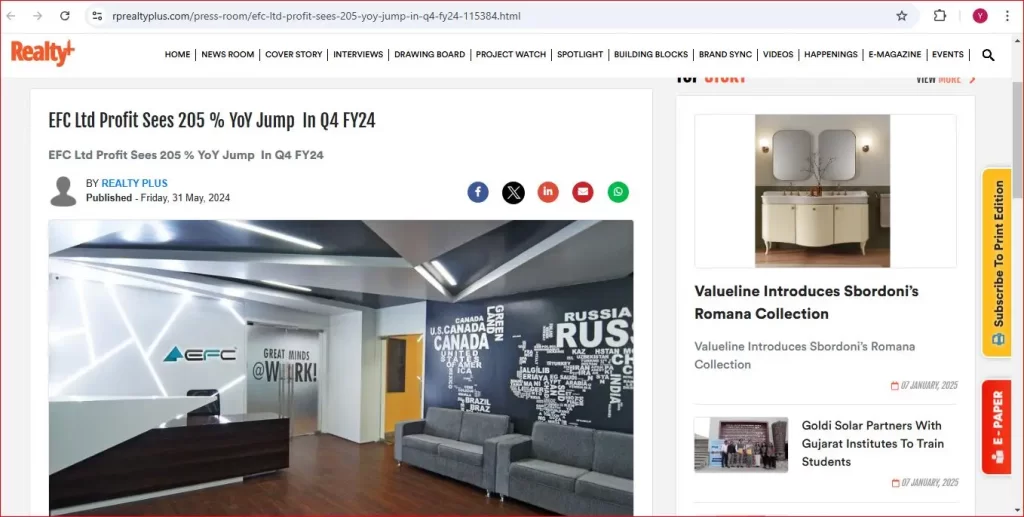Open the HAPPENINGS menu item
The image size is (1024, 517).
[831, 54]
